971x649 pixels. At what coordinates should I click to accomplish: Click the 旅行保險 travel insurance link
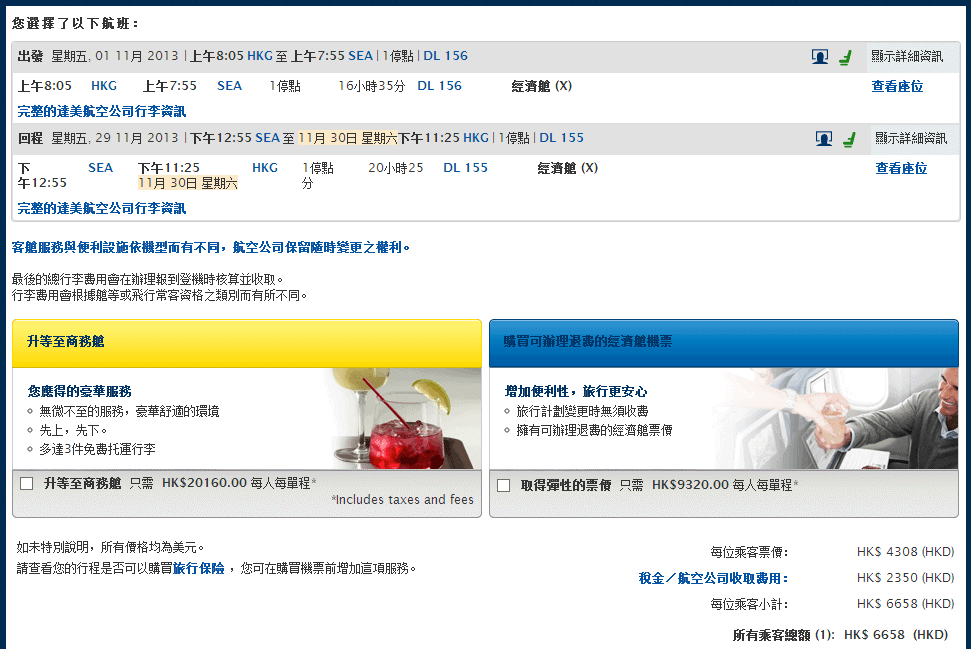click(x=198, y=569)
